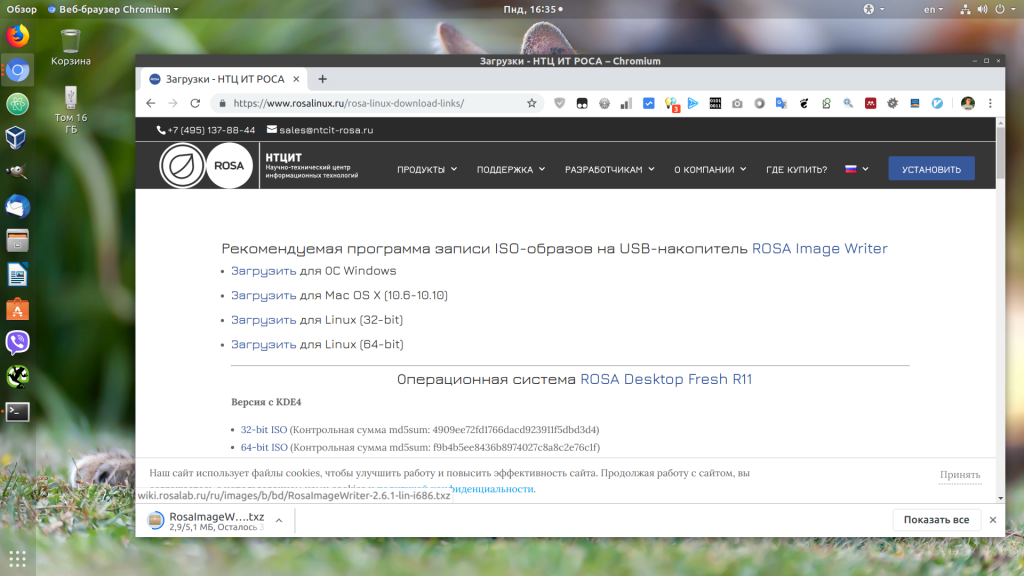Open the Russian flag language selector
This screenshot has width=1024, height=576.
point(856,169)
